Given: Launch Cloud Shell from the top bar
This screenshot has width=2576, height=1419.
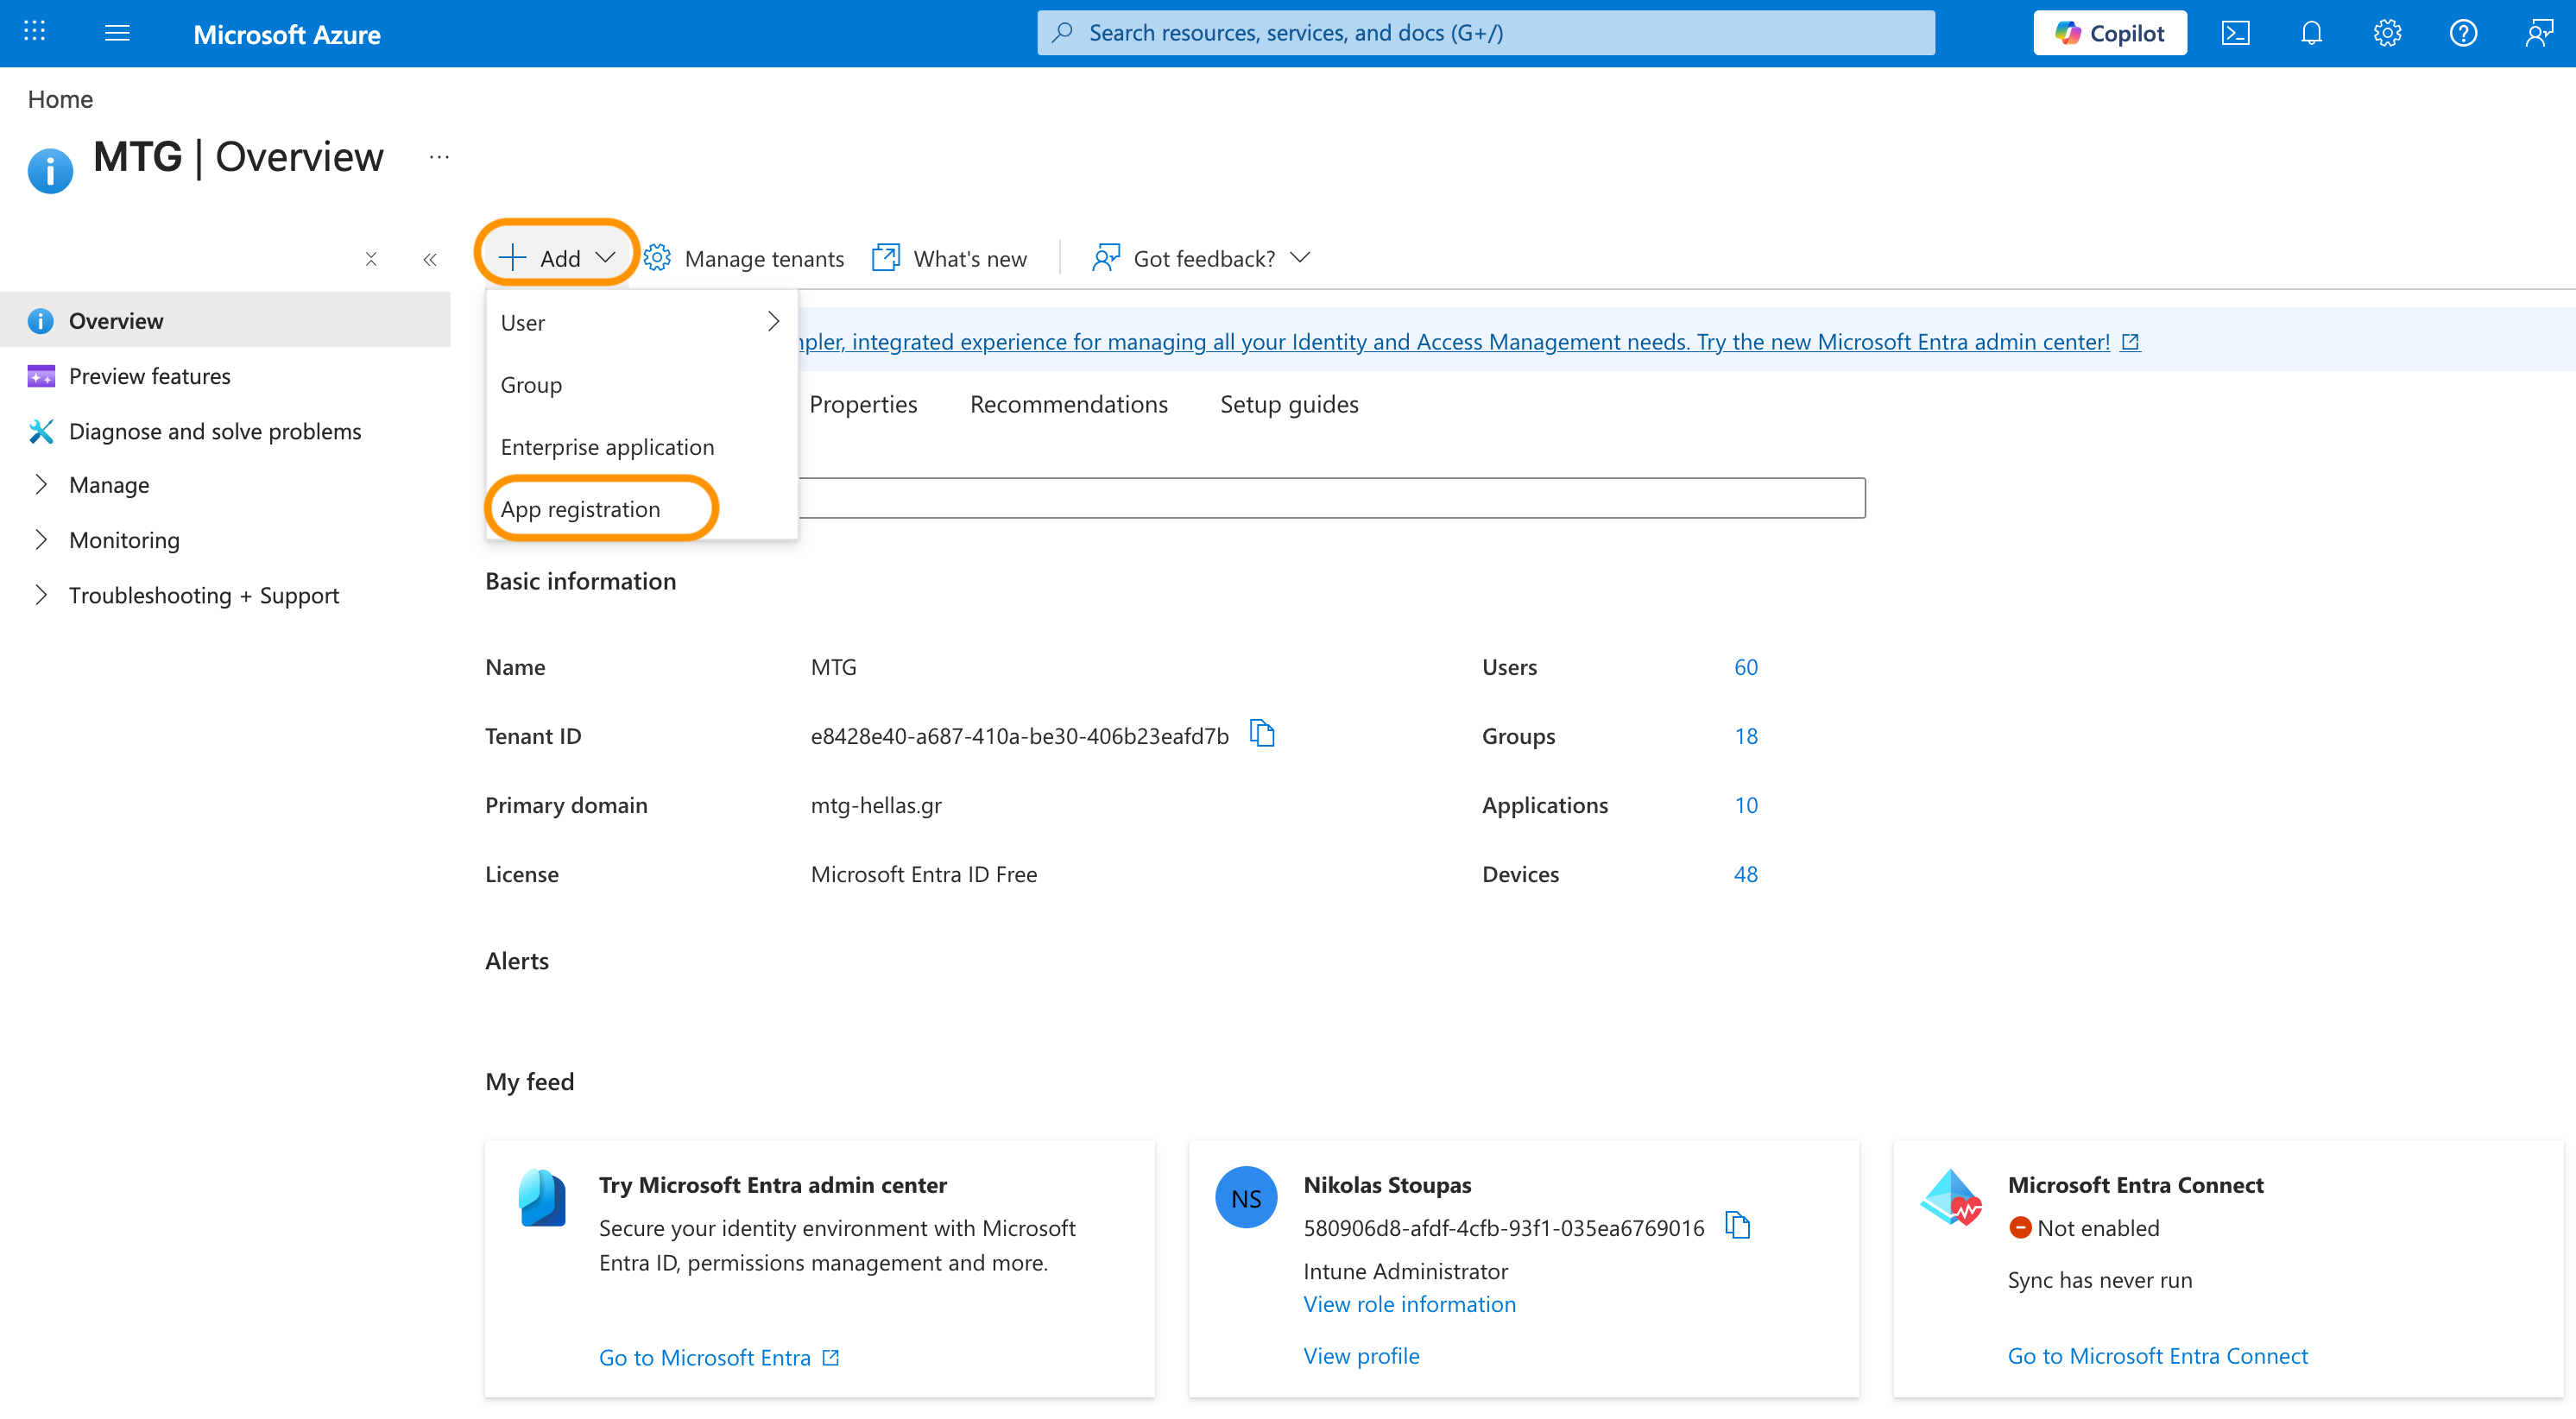Looking at the screenshot, I should point(2235,33).
